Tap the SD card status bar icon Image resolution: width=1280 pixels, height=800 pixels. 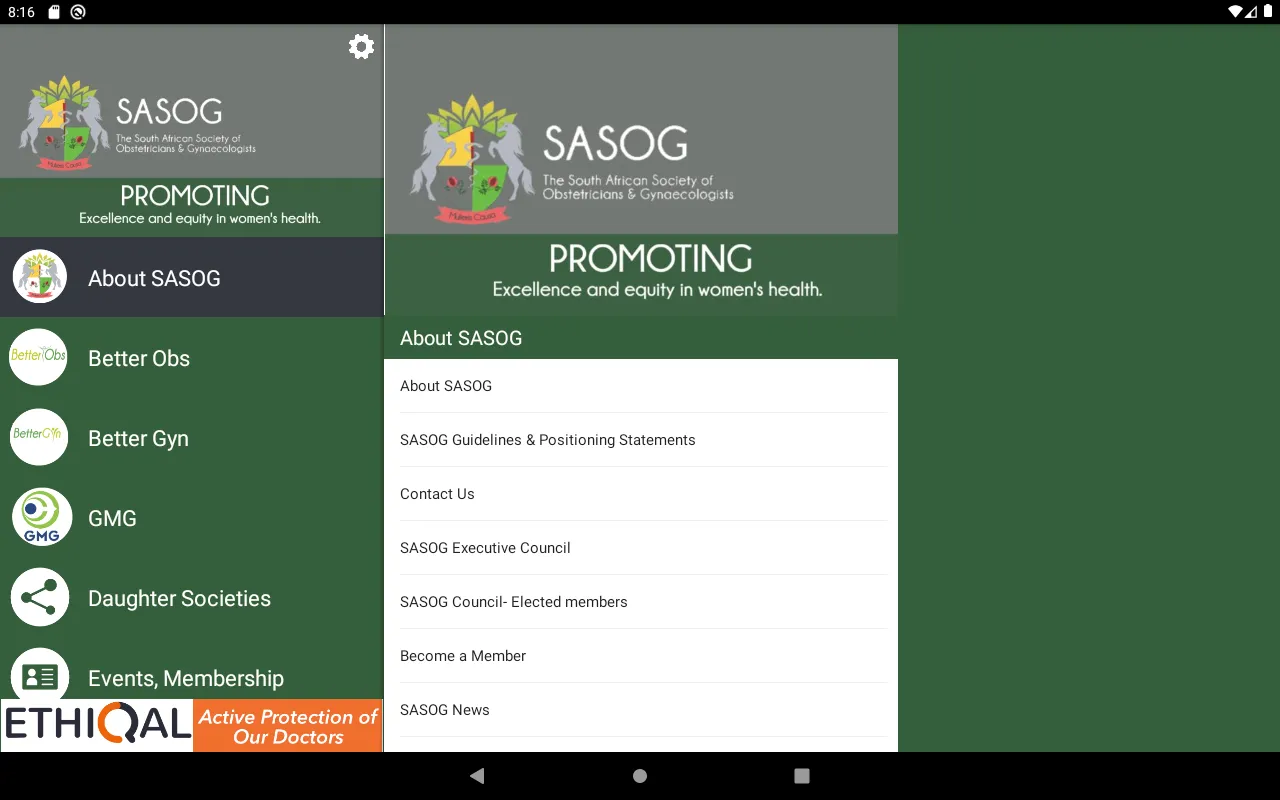tap(54, 12)
